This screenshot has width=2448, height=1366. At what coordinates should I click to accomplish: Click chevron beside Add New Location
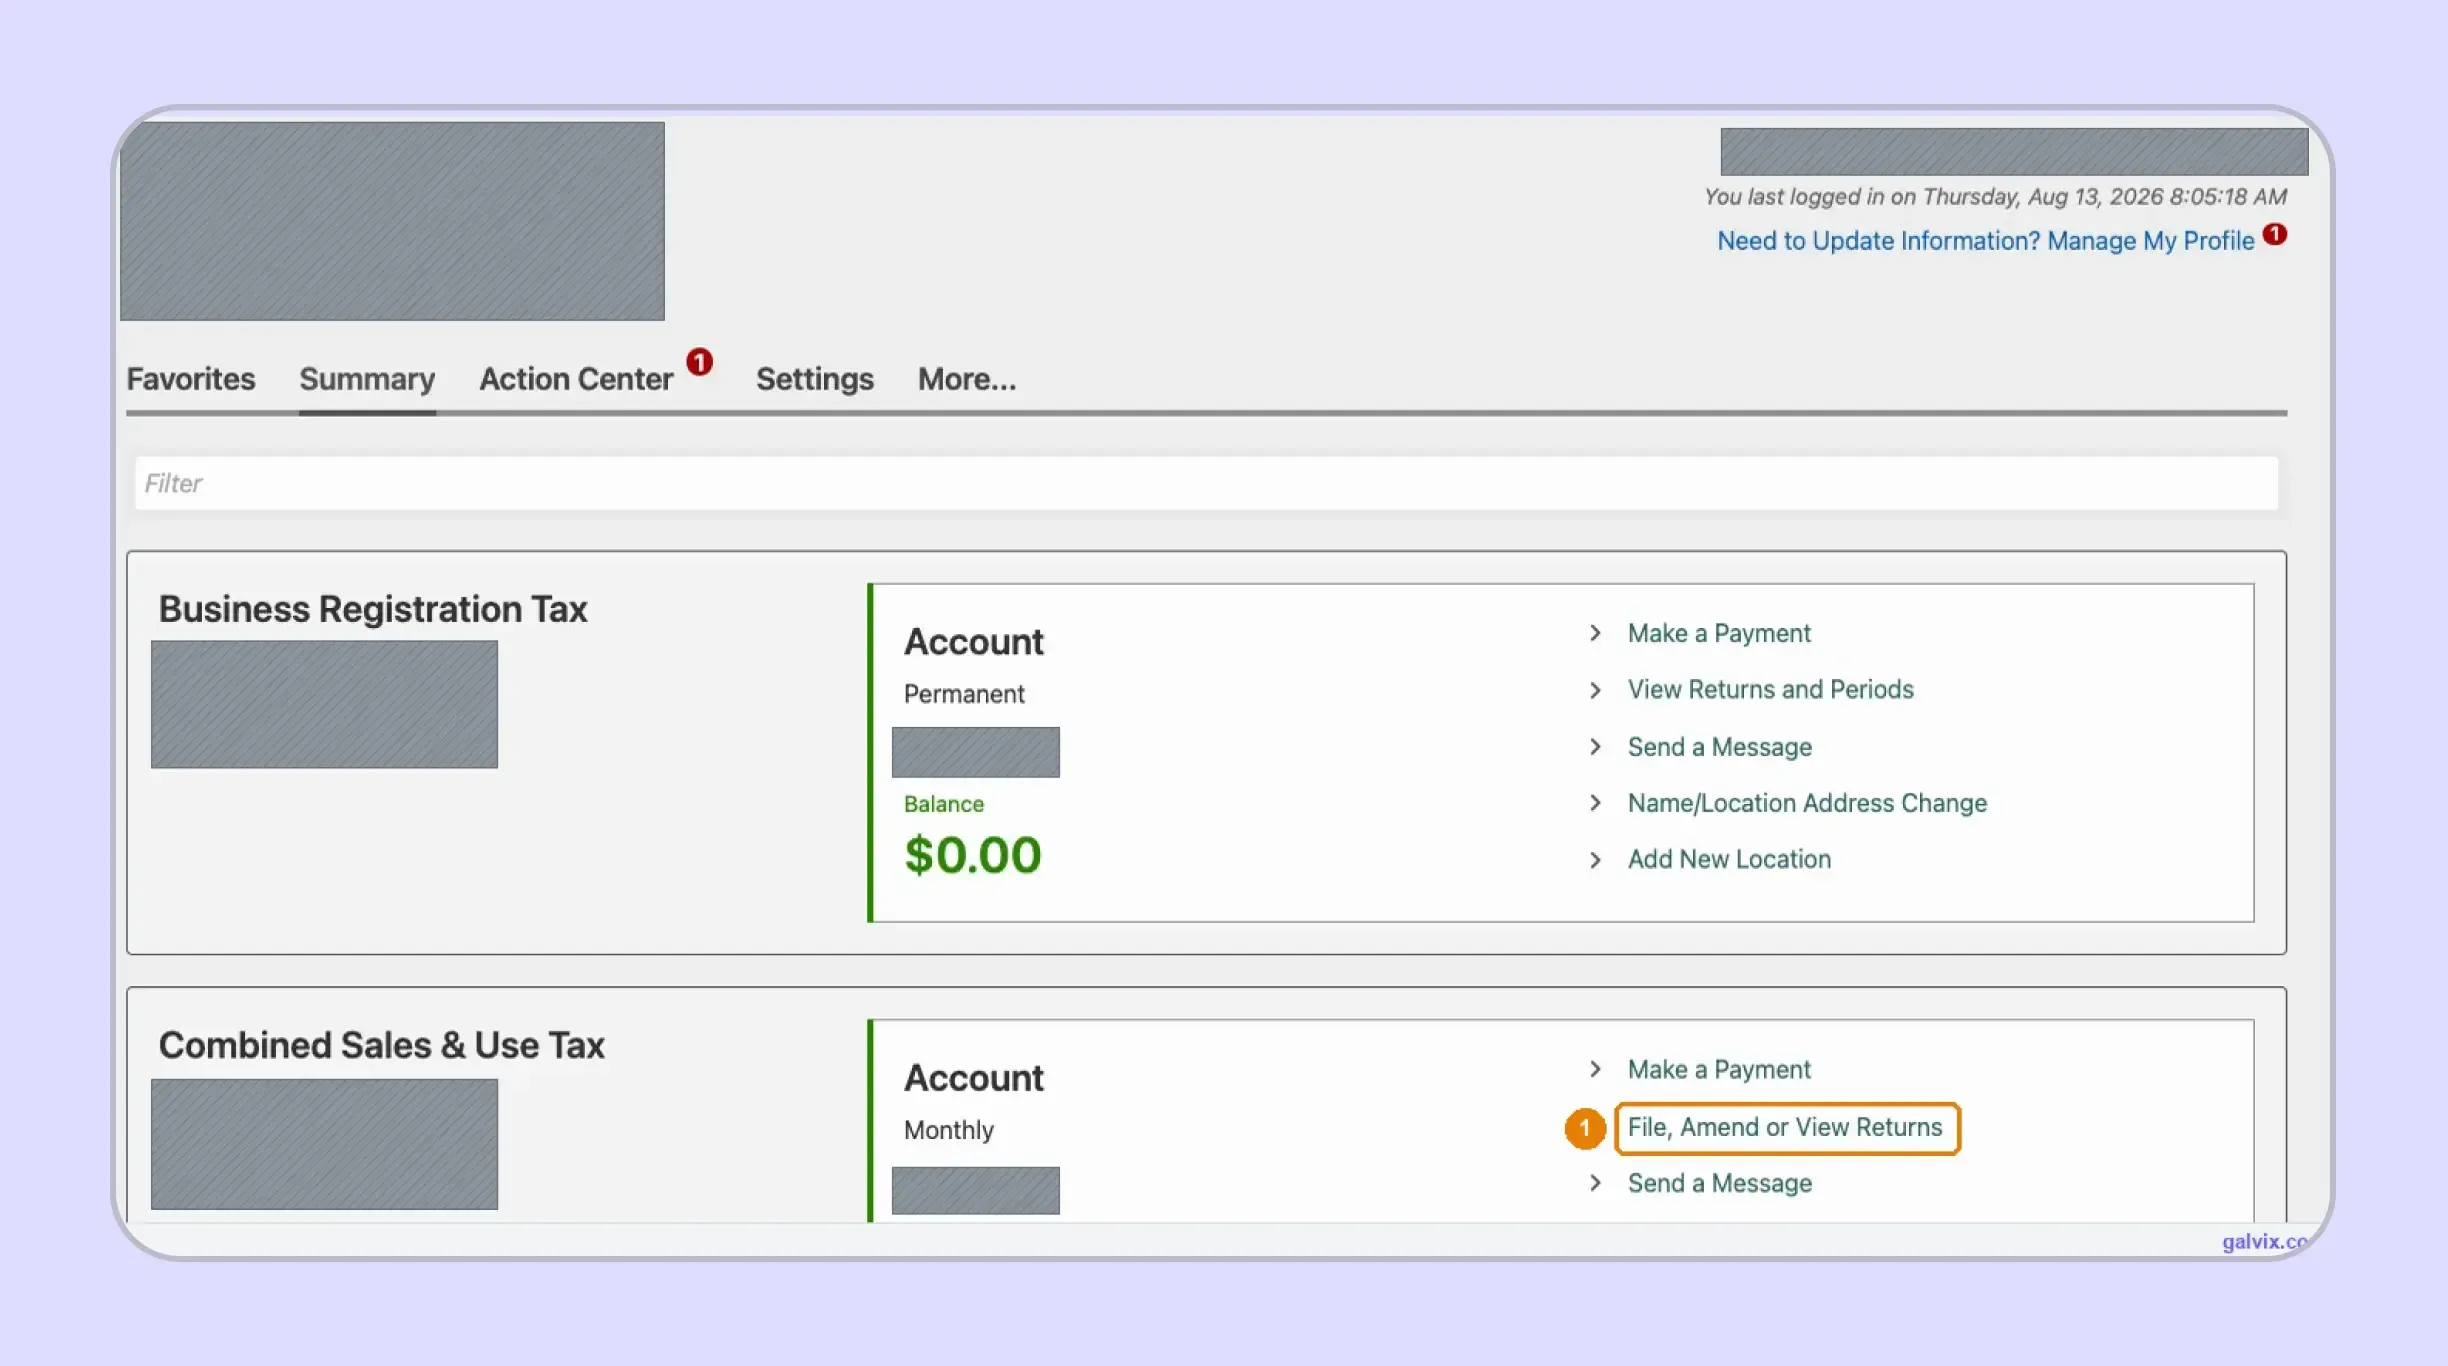(1595, 860)
